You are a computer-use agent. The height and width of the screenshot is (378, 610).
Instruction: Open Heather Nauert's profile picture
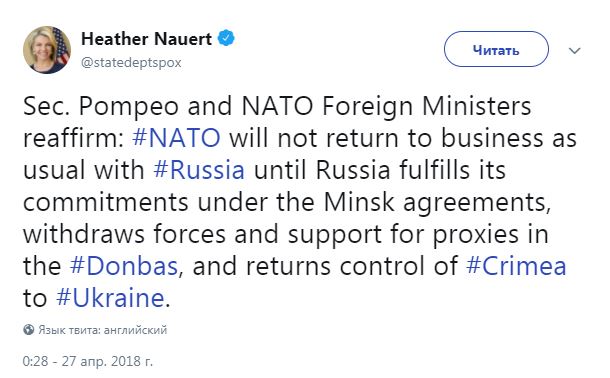47,50
